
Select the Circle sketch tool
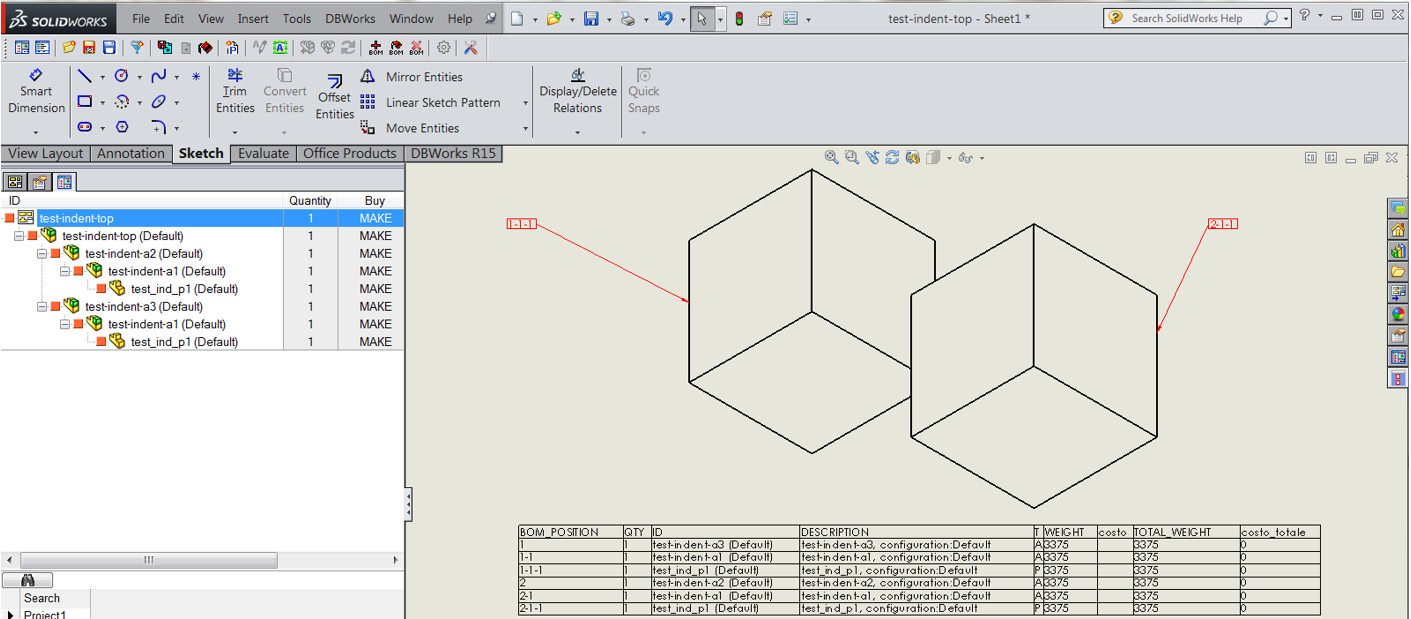(122, 76)
